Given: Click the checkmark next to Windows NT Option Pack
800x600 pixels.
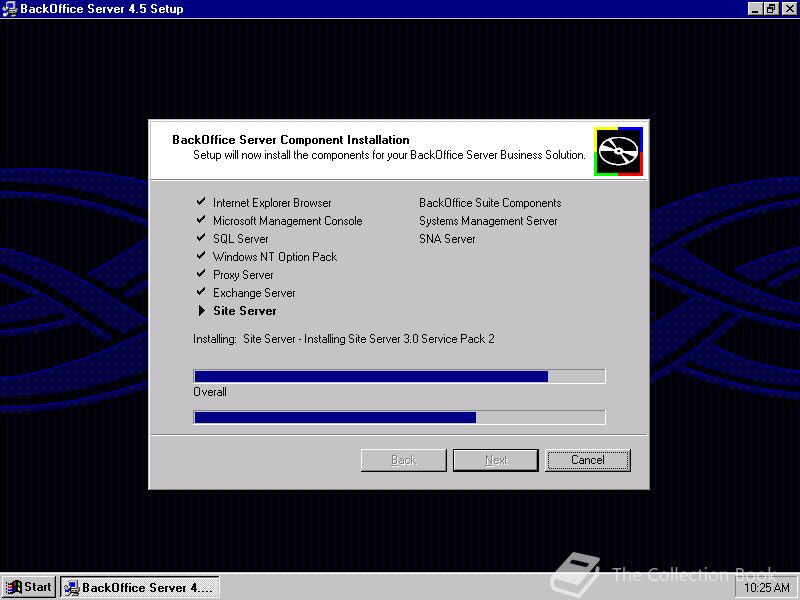Looking at the screenshot, I should coord(201,256).
